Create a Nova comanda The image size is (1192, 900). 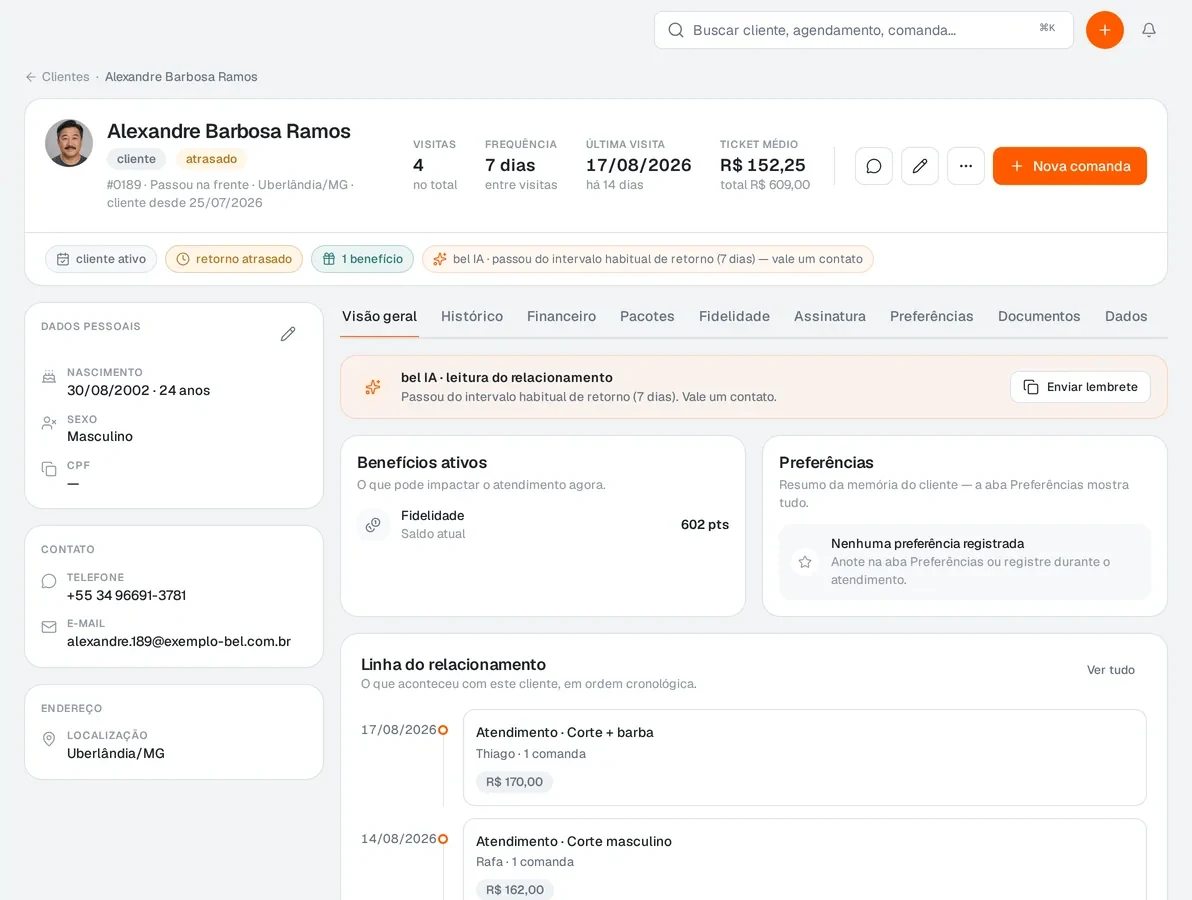pyautogui.click(x=1070, y=166)
